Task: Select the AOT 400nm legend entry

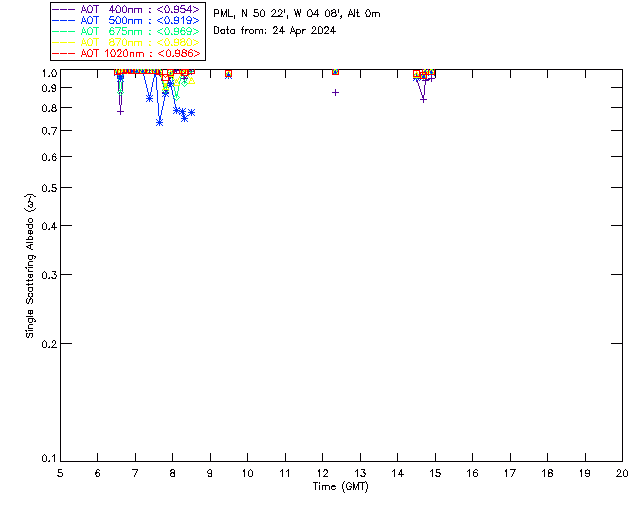Action: click(126, 9)
